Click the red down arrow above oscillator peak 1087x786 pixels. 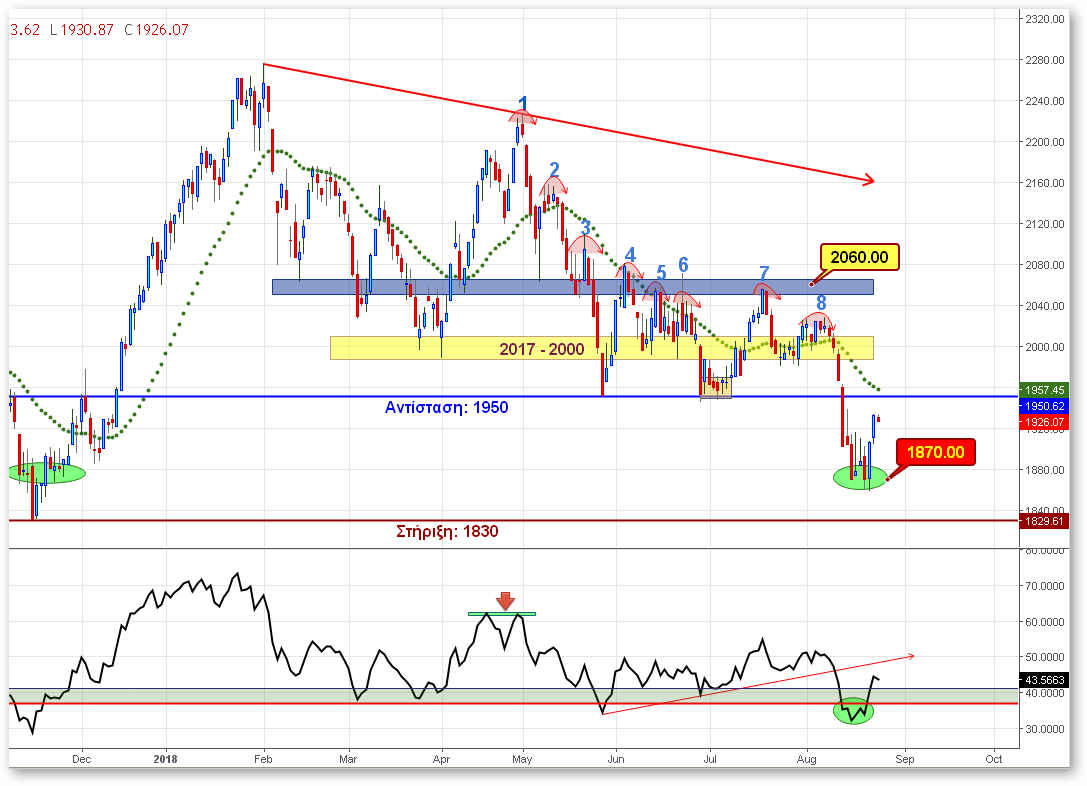[x=505, y=601]
